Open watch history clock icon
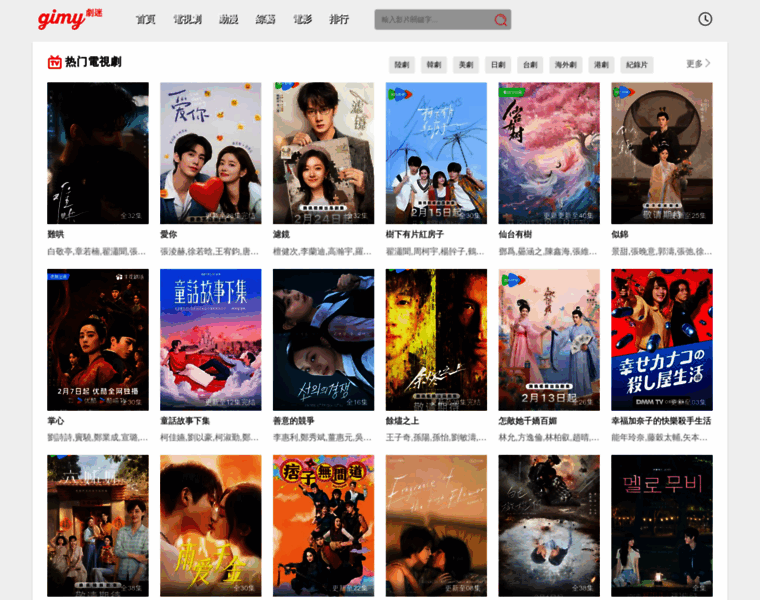This screenshot has height=600, width=760. click(x=705, y=19)
